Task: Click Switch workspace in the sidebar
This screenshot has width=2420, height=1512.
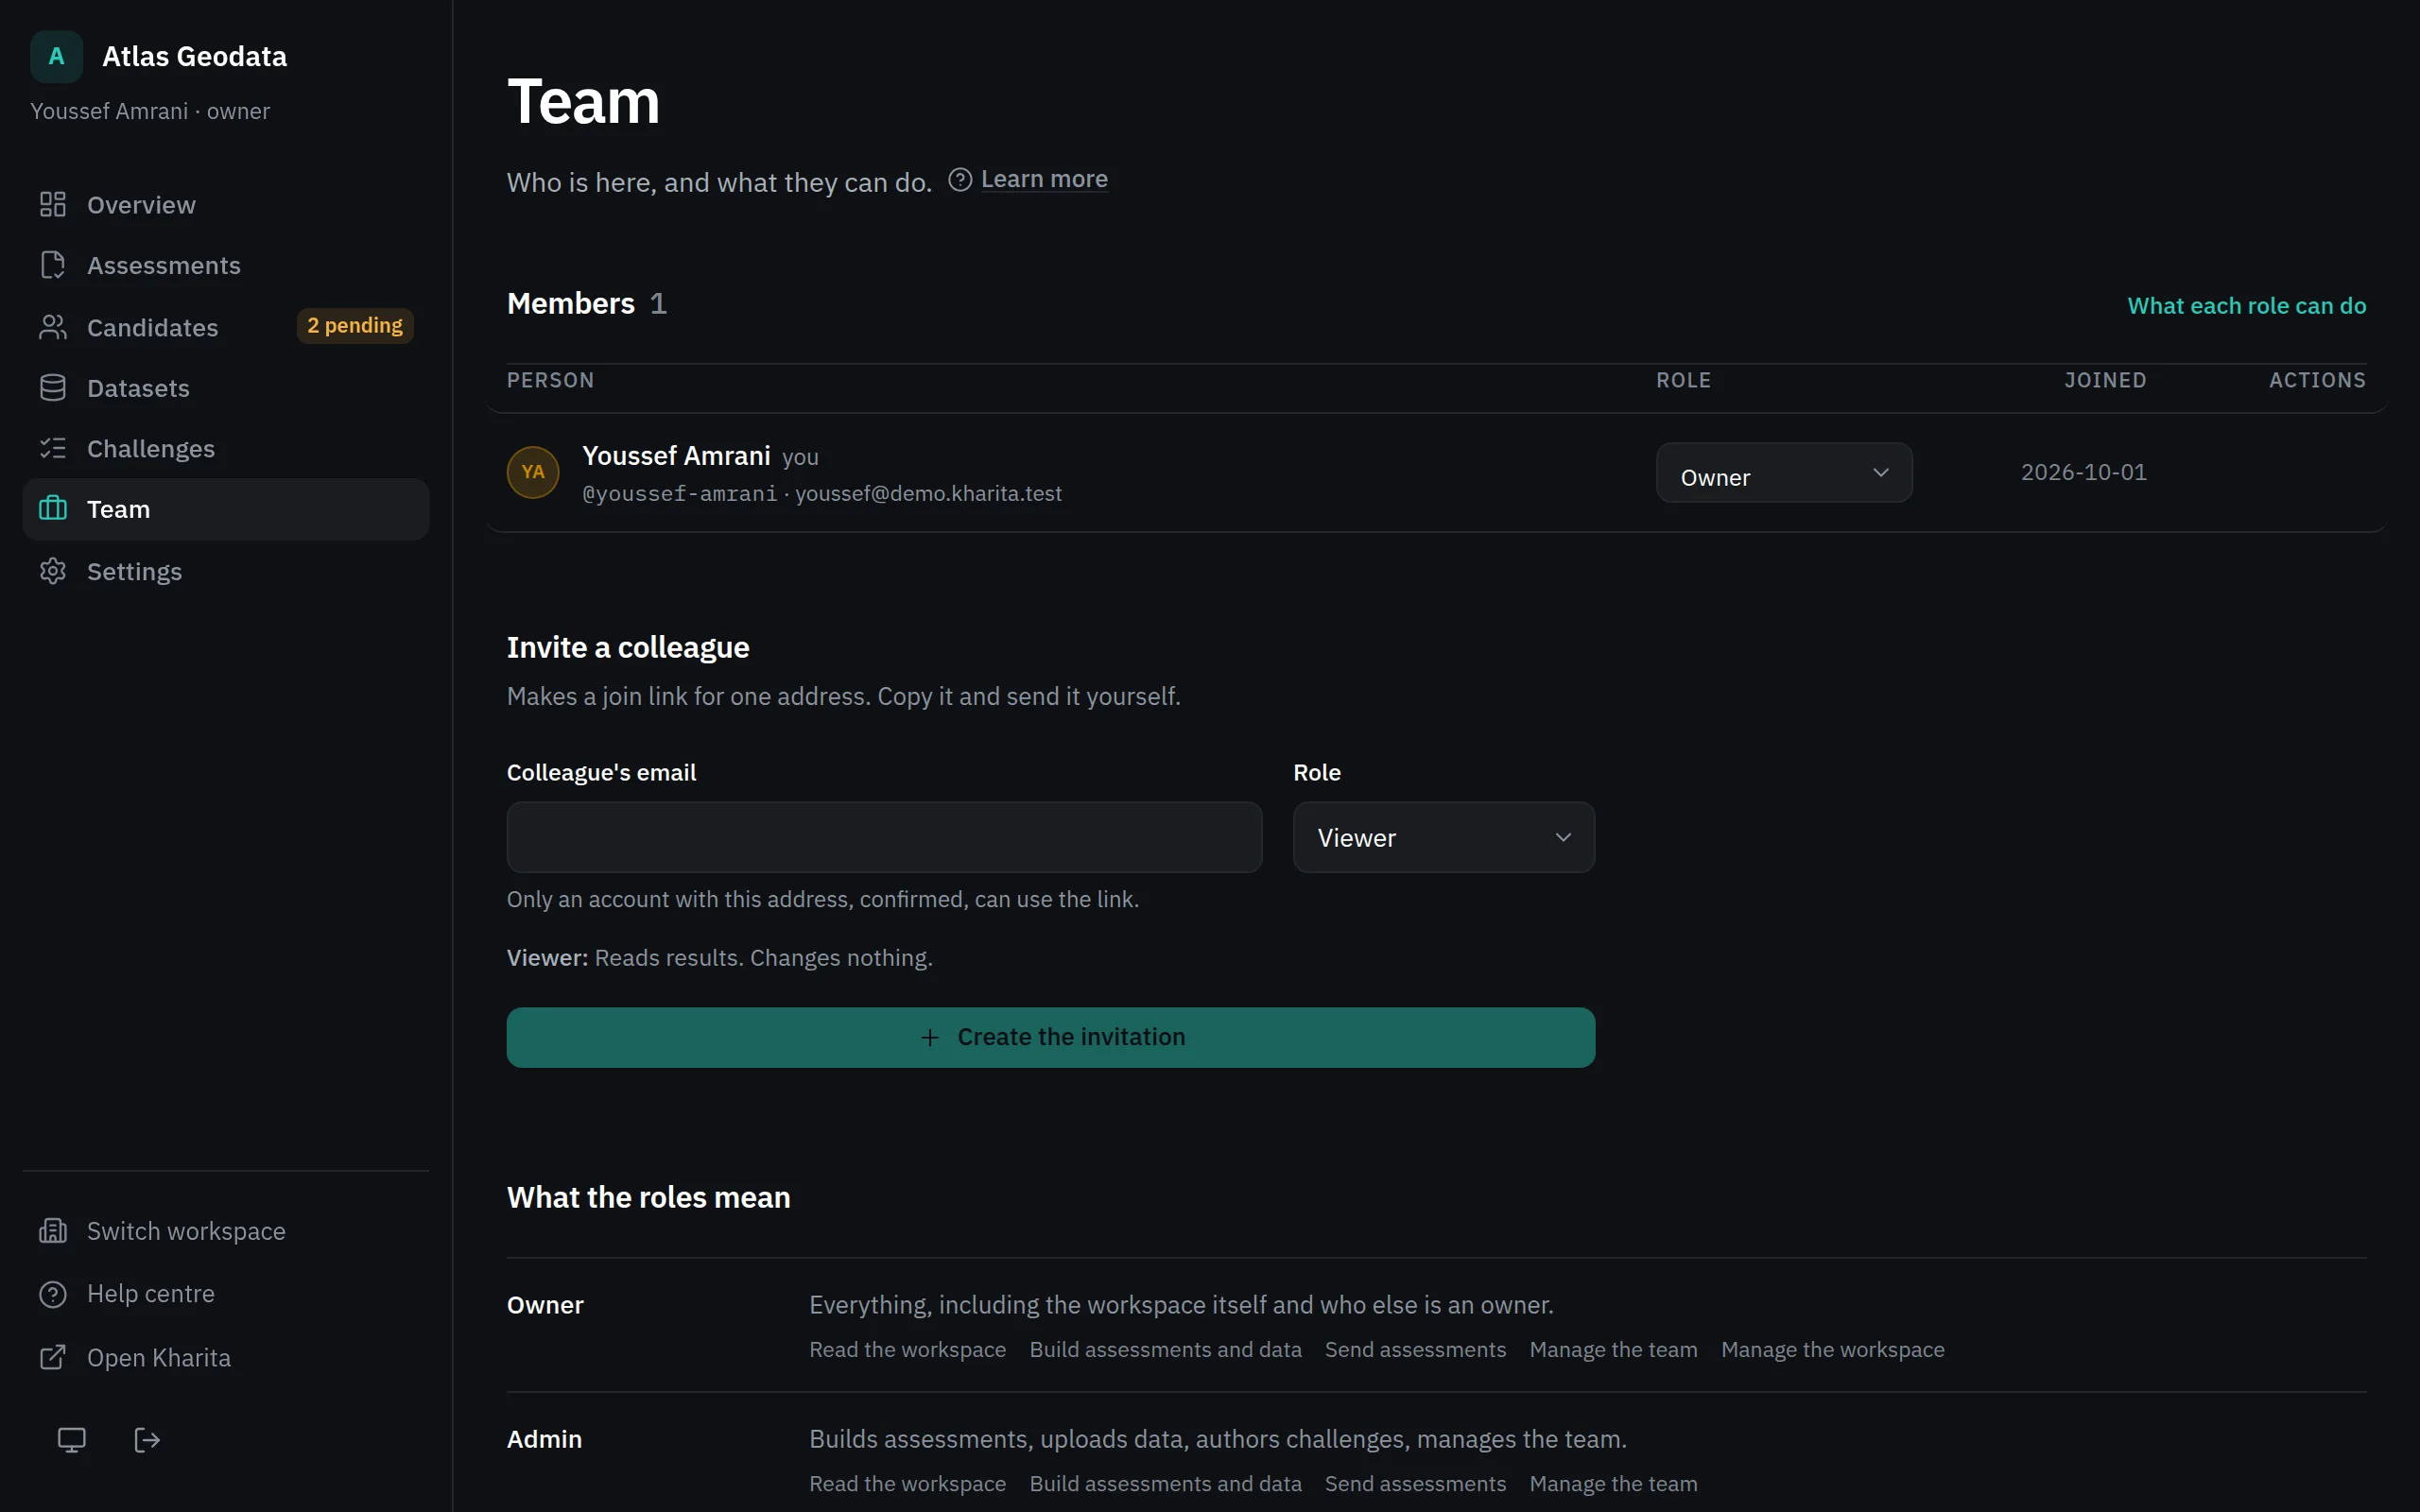Action: [226, 1231]
